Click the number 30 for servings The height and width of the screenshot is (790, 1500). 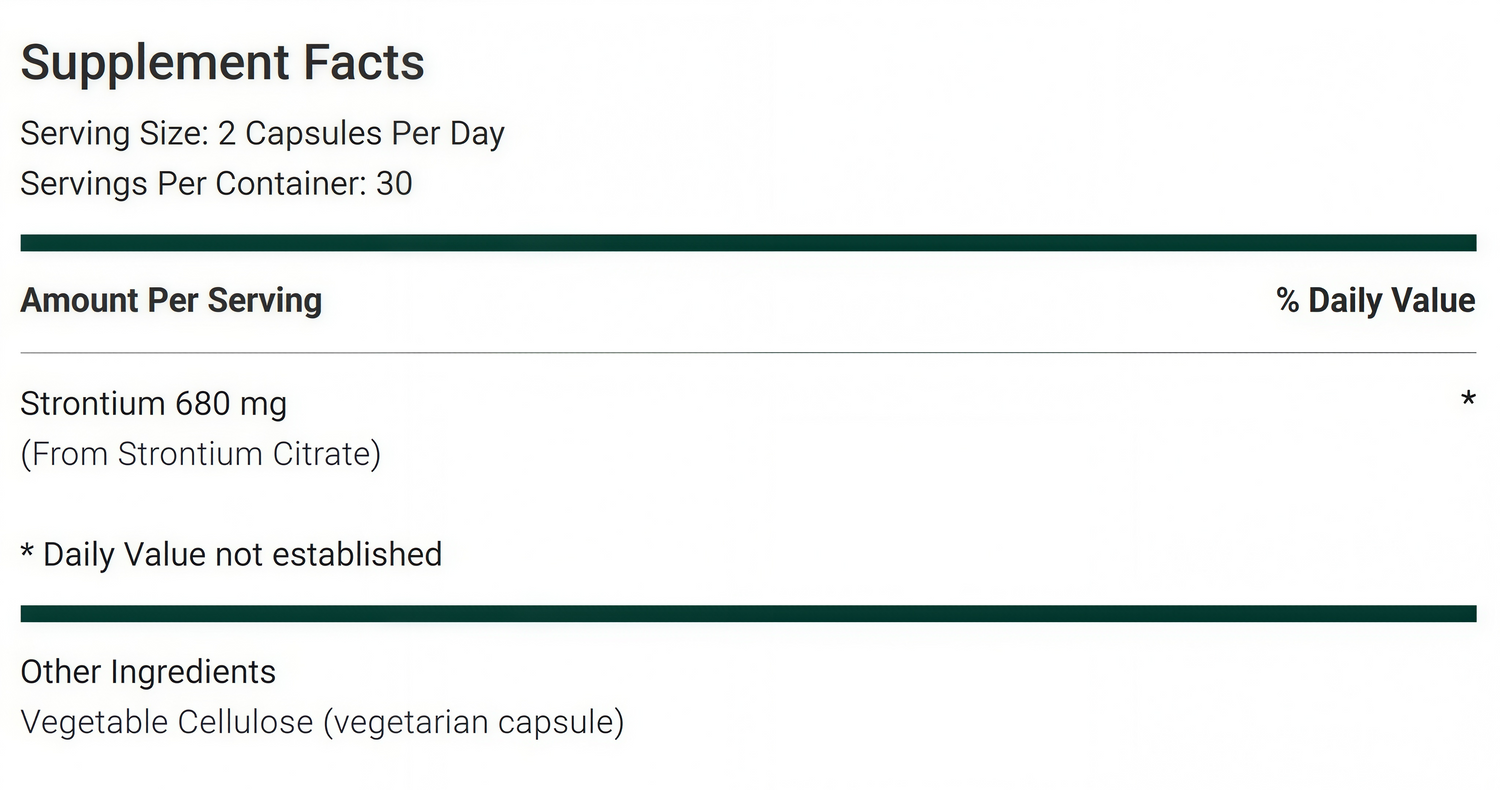pos(394,184)
